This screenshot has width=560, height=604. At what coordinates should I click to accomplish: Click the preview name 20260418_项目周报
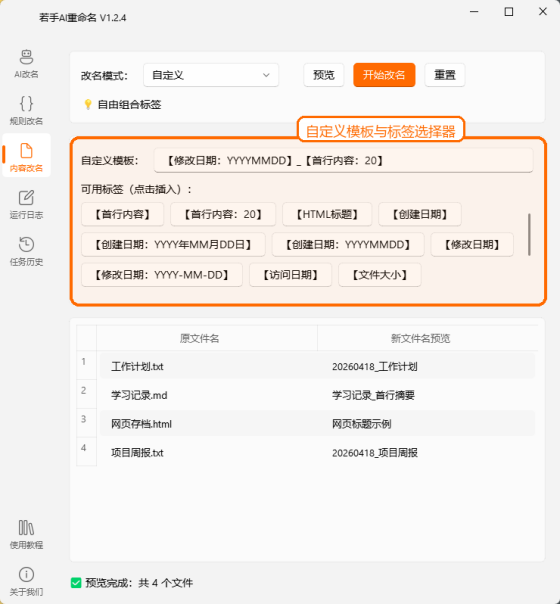pos(375,453)
